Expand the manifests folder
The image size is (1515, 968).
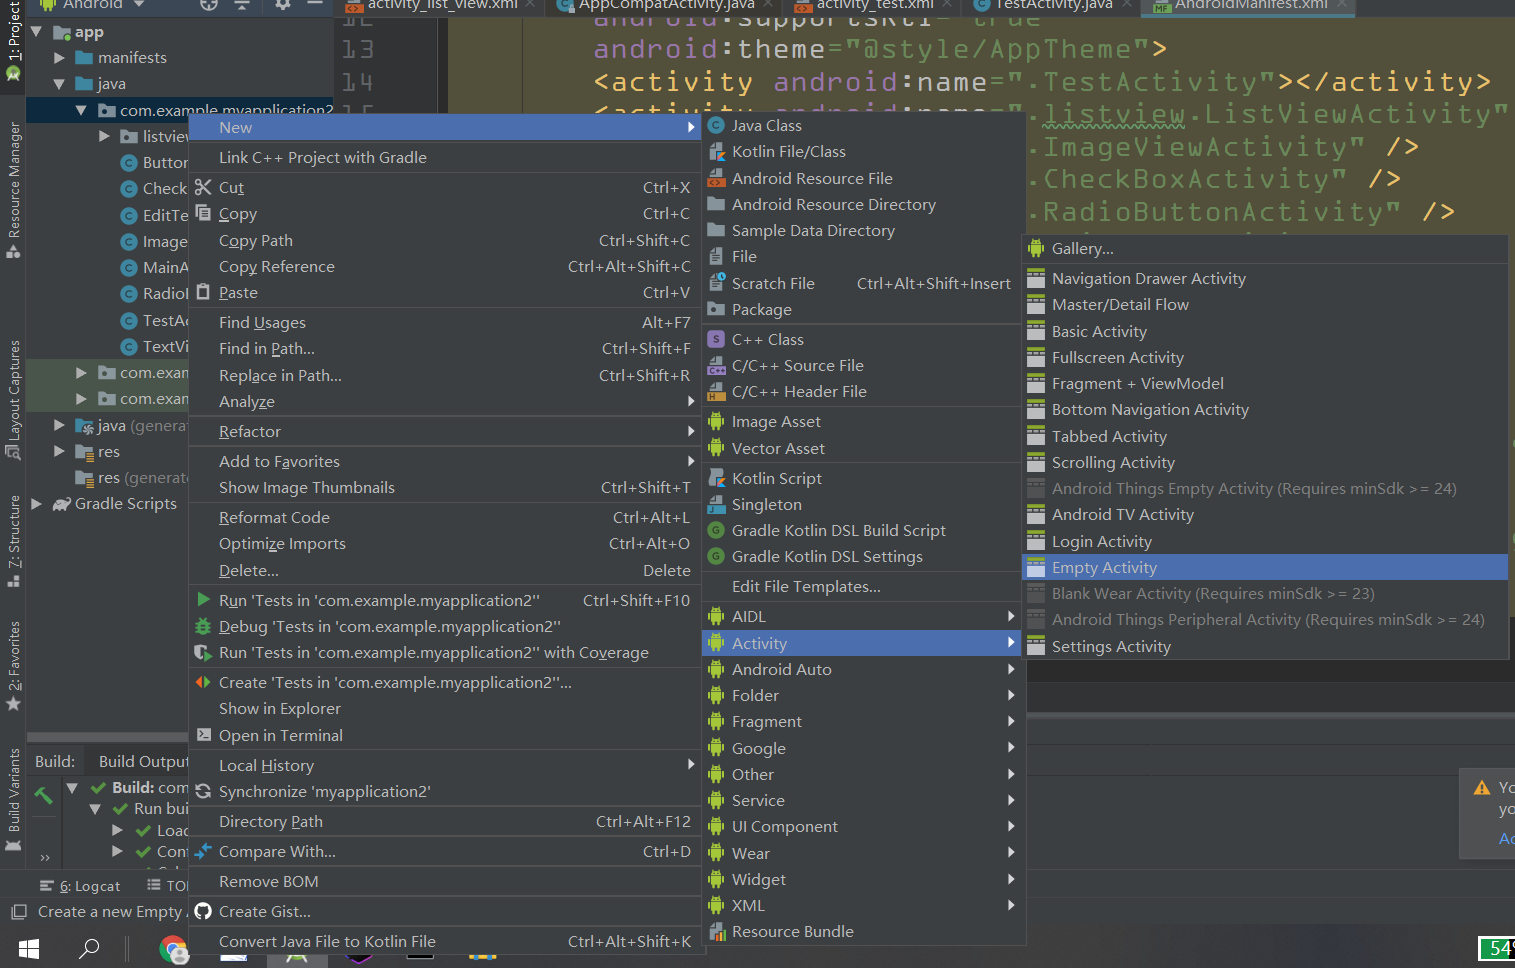pyautogui.click(x=59, y=58)
